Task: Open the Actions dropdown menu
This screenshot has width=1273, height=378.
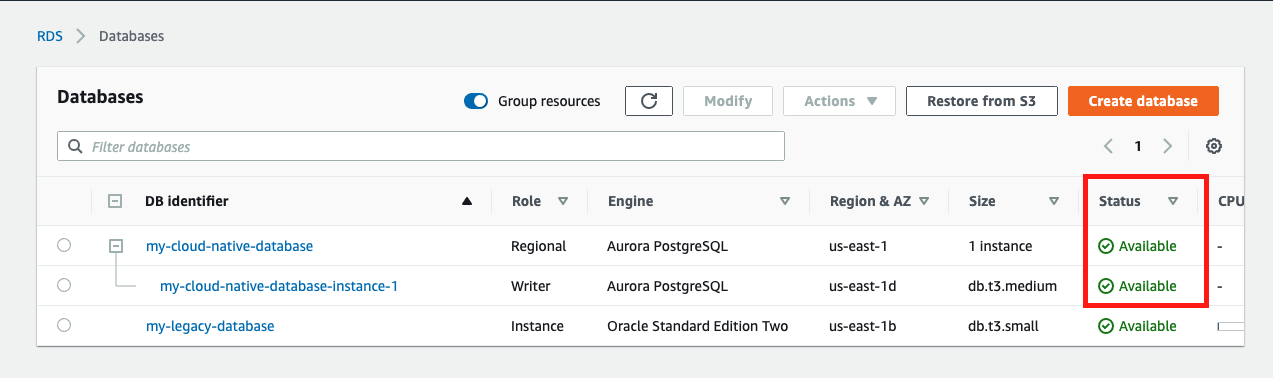Action: [x=839, y=101]
